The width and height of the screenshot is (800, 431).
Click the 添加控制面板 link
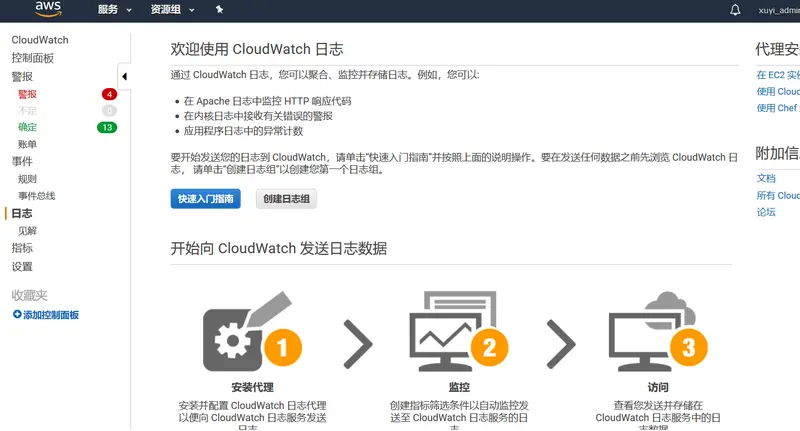(51, 315)
